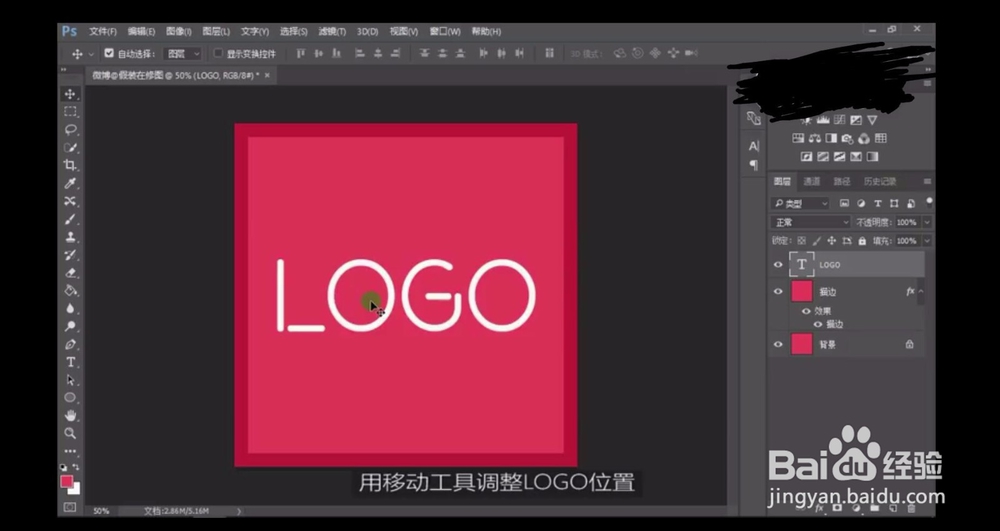
Task: Open the 滤镜(T) menu
Action: pyautogui.click(x=332, y=31)
